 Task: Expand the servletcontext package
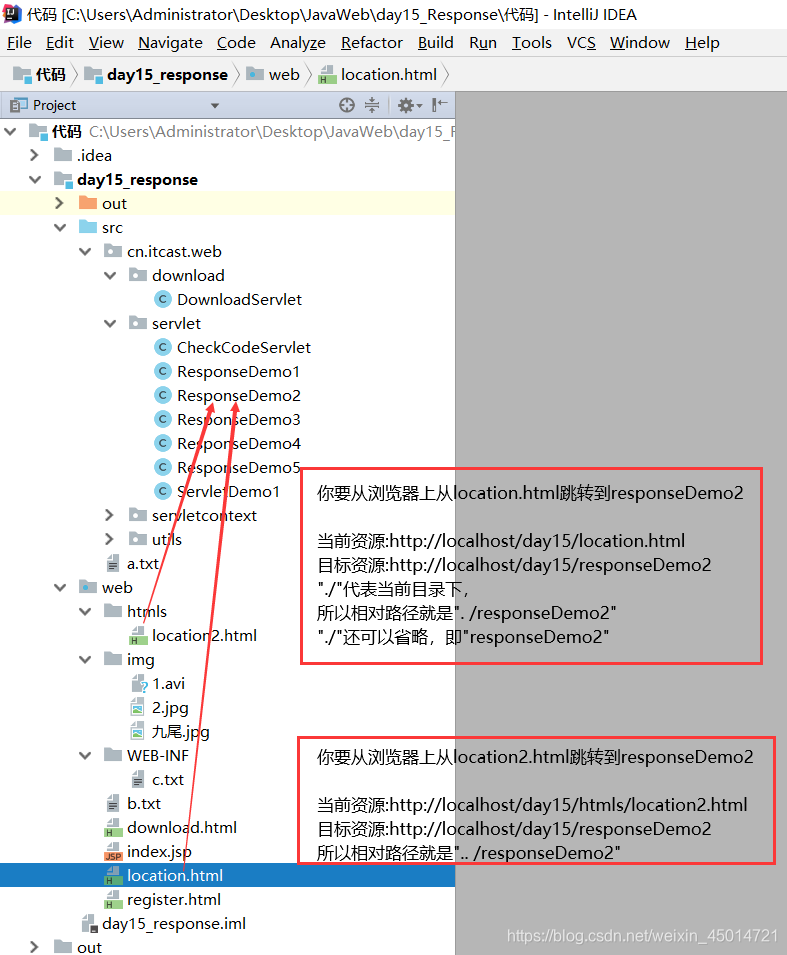(110, 515)
